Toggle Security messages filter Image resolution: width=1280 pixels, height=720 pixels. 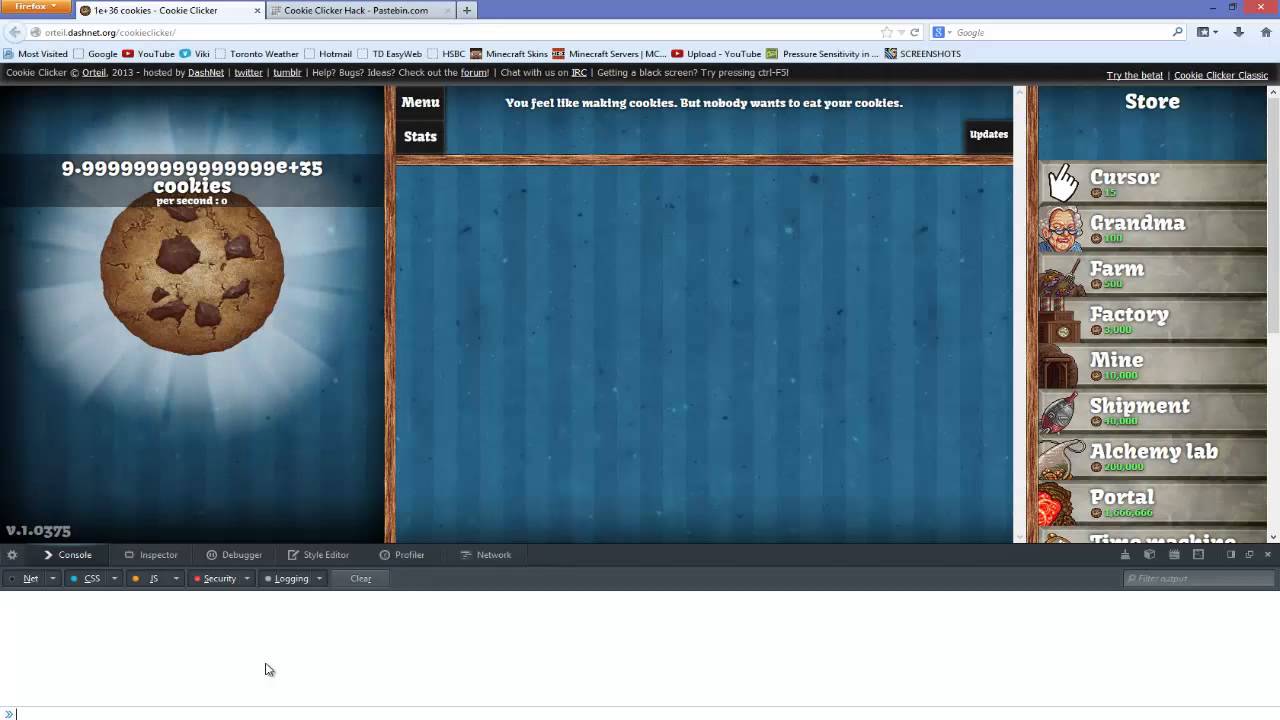point(215,579)
